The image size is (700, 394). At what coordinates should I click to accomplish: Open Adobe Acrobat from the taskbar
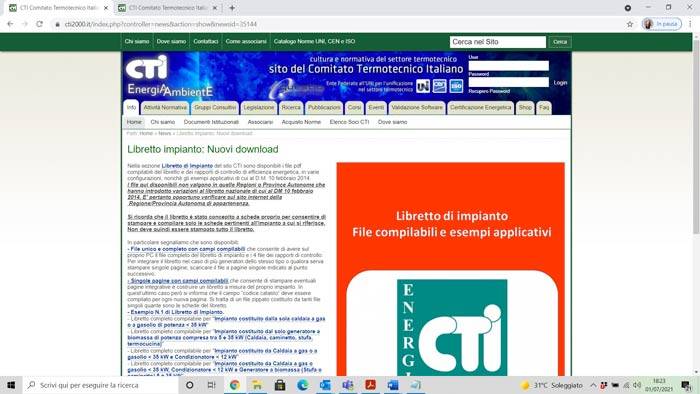click(371, 385)
